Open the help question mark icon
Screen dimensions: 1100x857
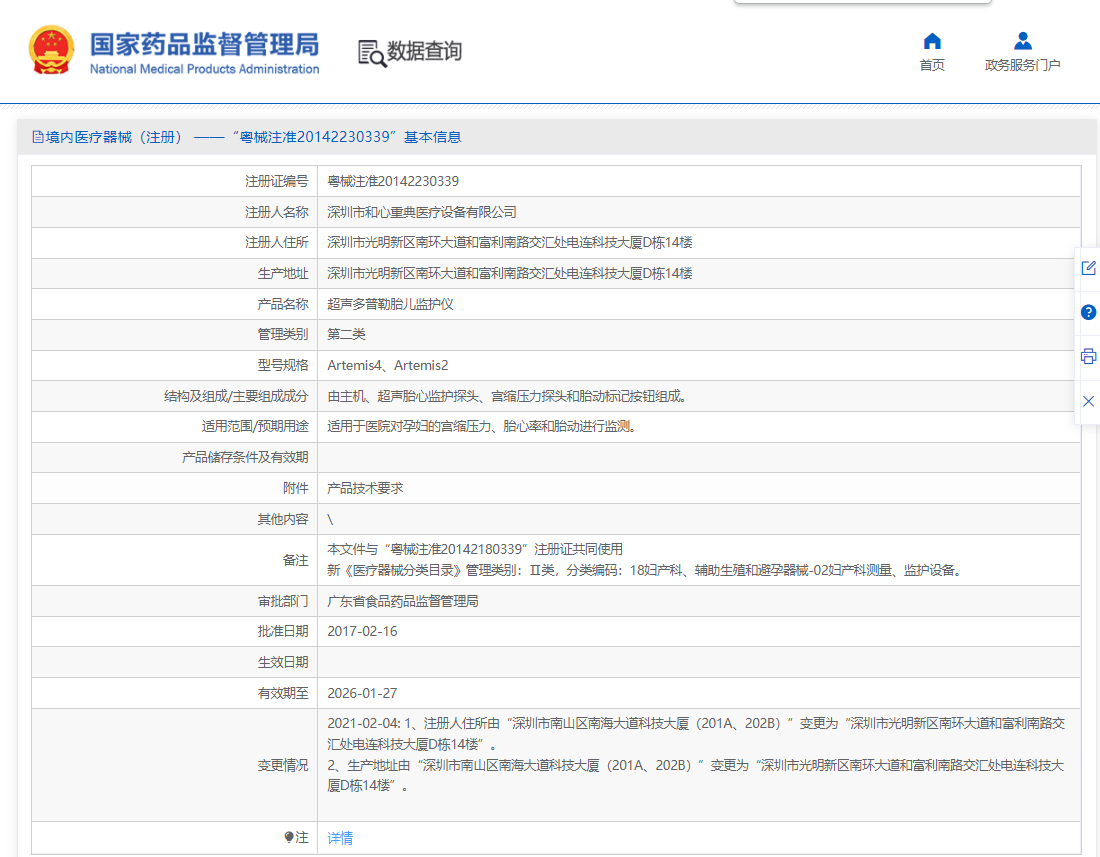click(x=1088, y=312)
